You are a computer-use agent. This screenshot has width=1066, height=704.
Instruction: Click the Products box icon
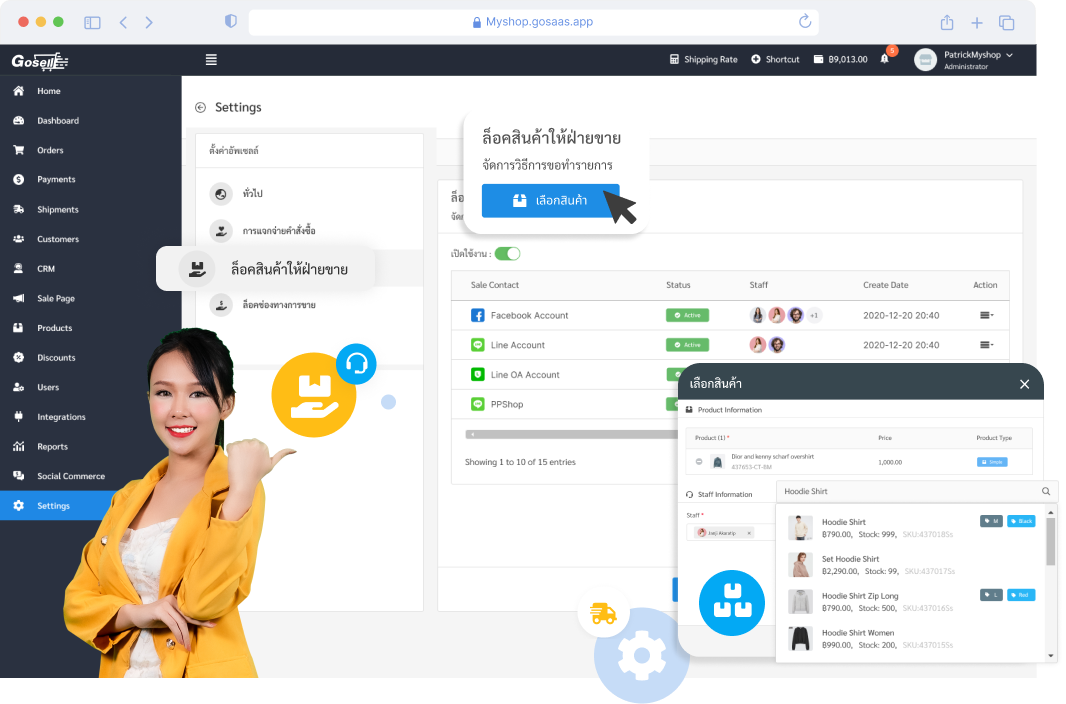(18, 328)
